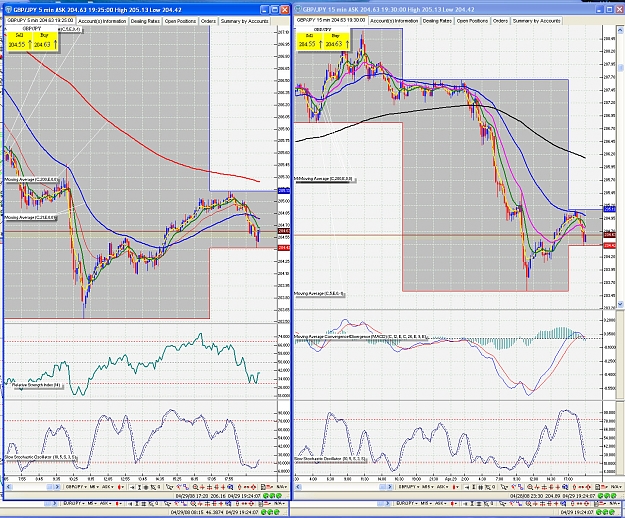625x518 pixels.
Task: Click the red plus crosshair icon in 5 min toolbar
Action: pos(202,487)
